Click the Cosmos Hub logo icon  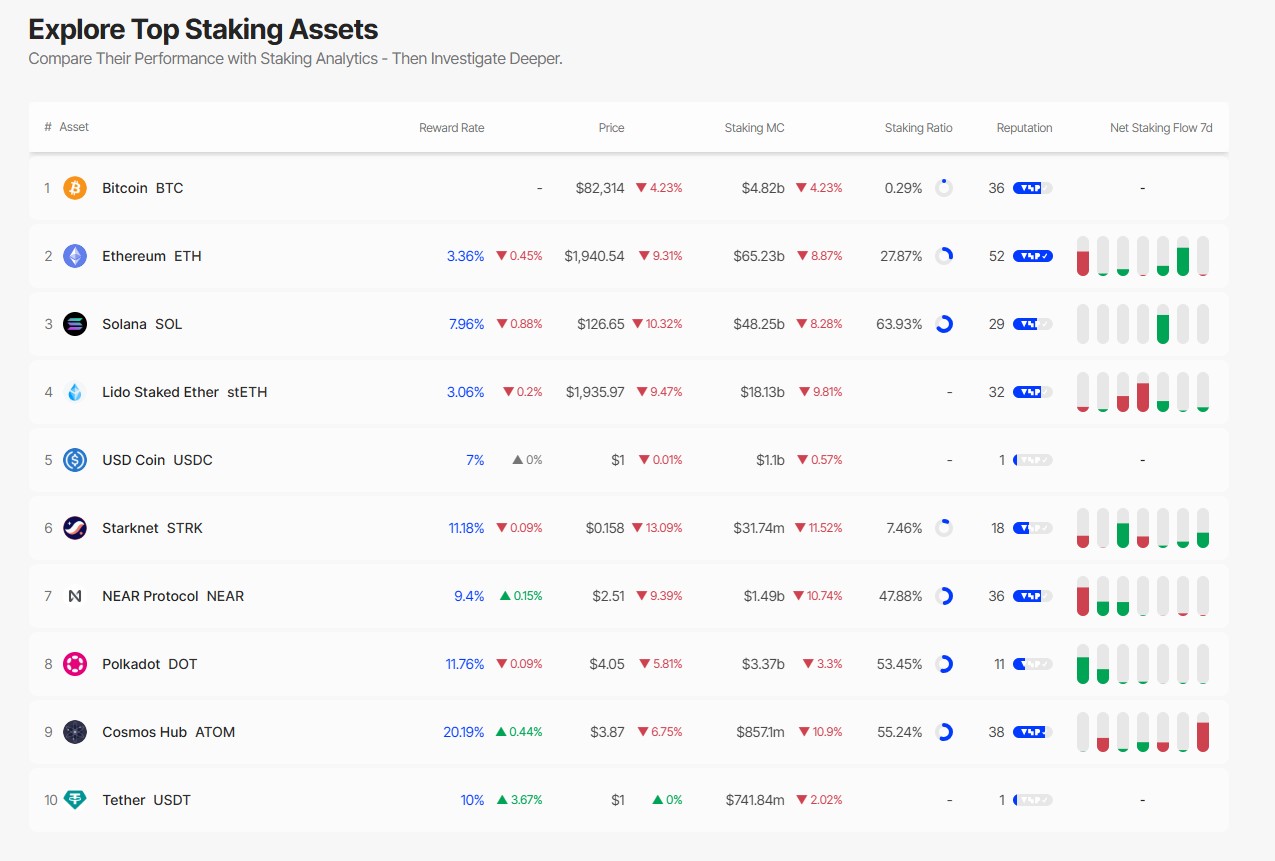(x=75, y=732)
